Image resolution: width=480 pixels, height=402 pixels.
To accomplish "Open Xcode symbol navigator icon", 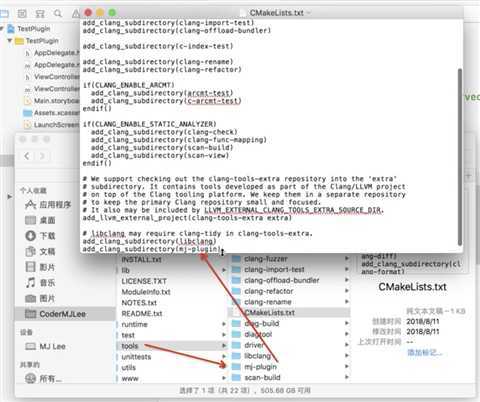I will 40,14.
